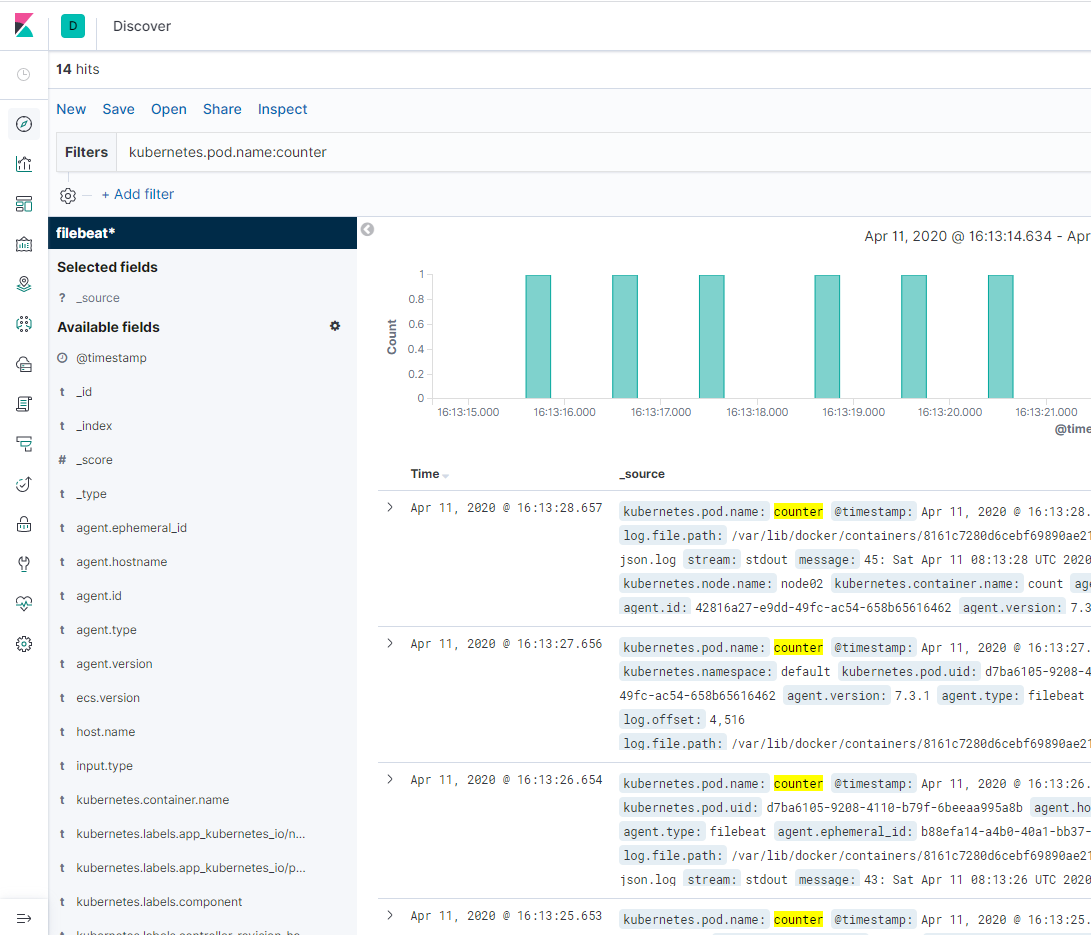Click the _source column header
The width and height of the screenshot is (1091, 935).
642,474
